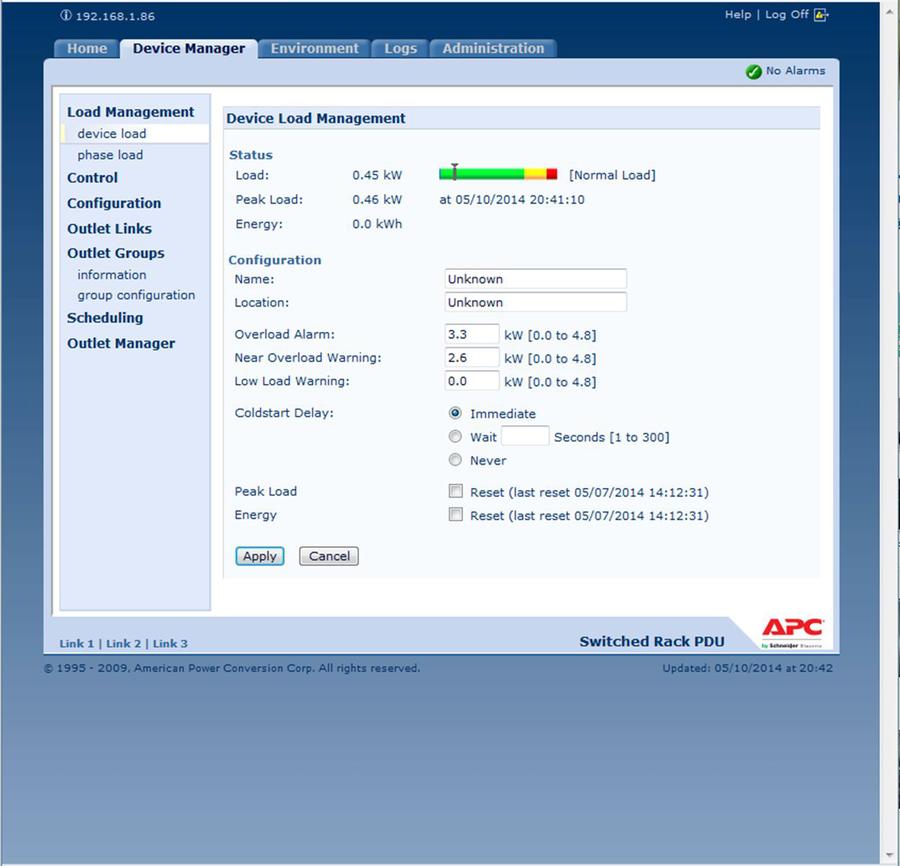
Task: Open Outlet Groups section
Action: (x=115, y=253)
